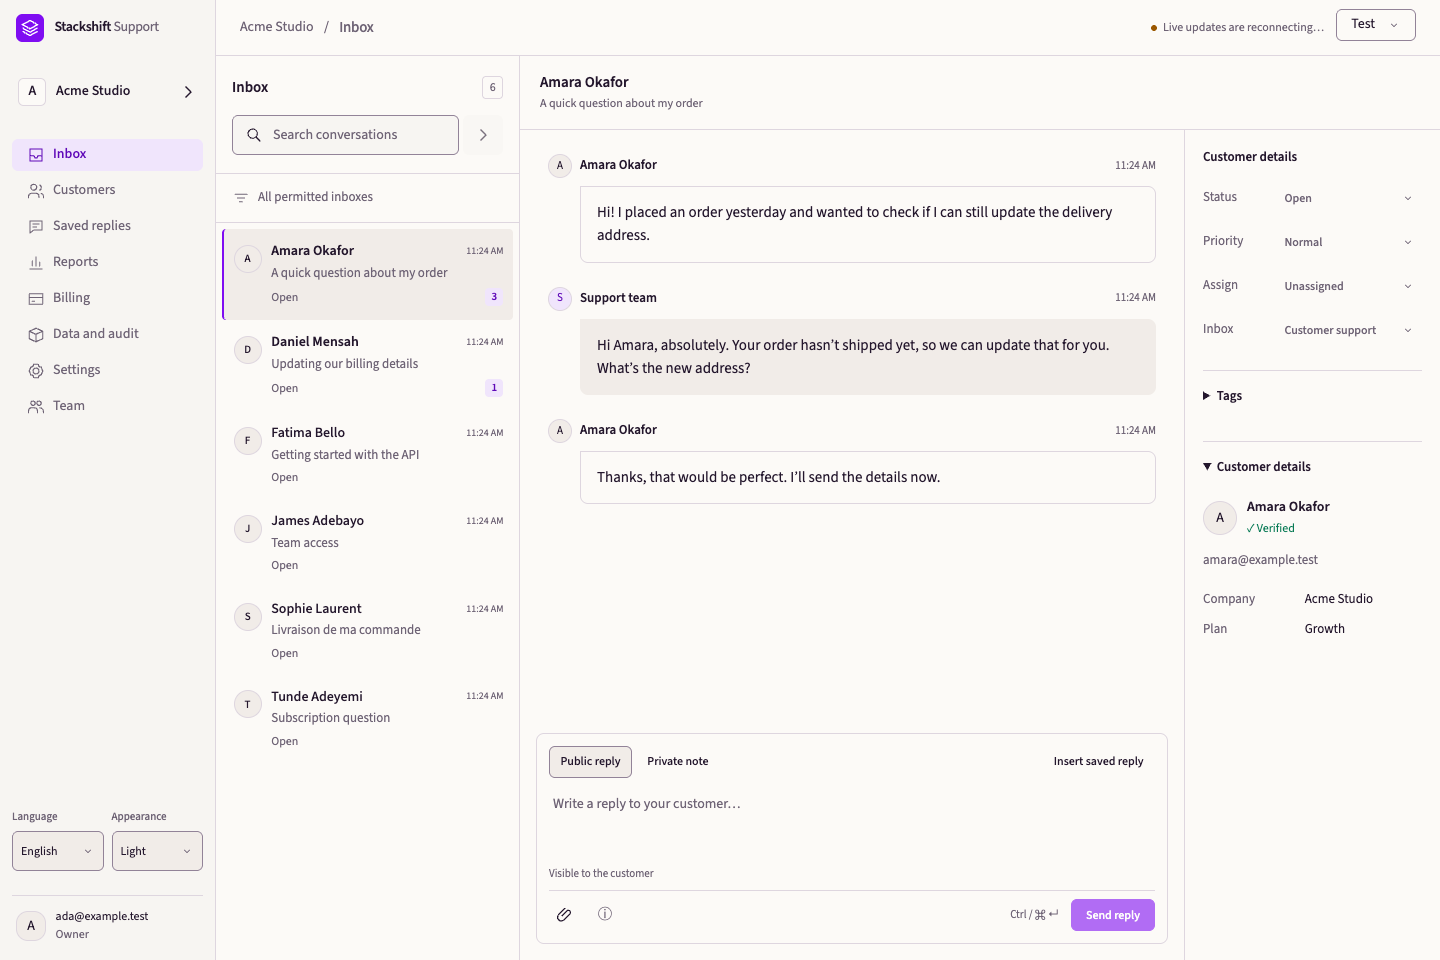This screenshot has height=960, width=1440.
Task: Click the Stackshift Support logo icon
Action: [30, 27]
